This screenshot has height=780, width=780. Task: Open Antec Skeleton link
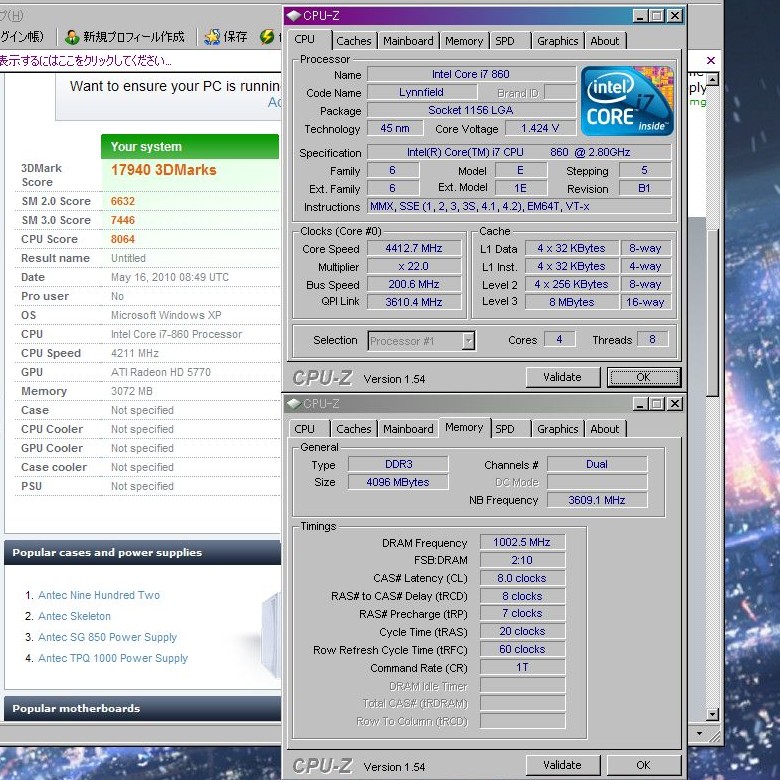tap(75, 616)
